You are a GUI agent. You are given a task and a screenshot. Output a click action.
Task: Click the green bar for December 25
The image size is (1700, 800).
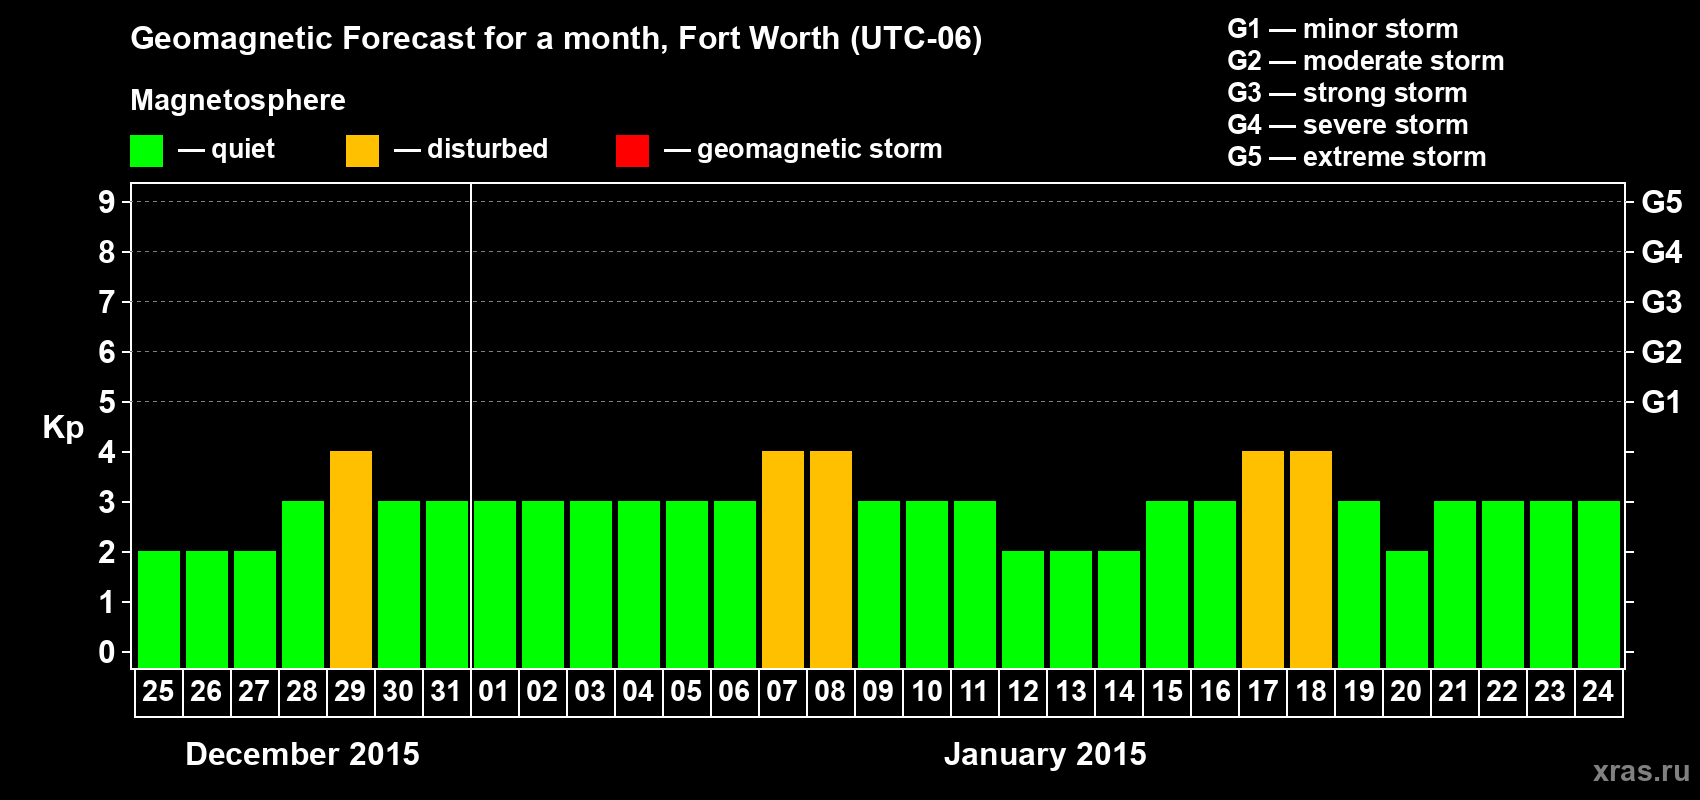click(x=159, y=609)
